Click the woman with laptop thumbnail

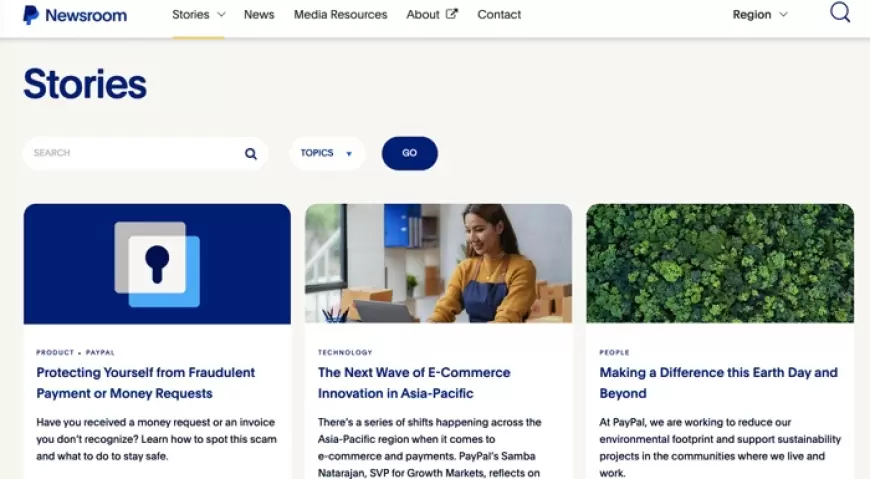[438, 263]
